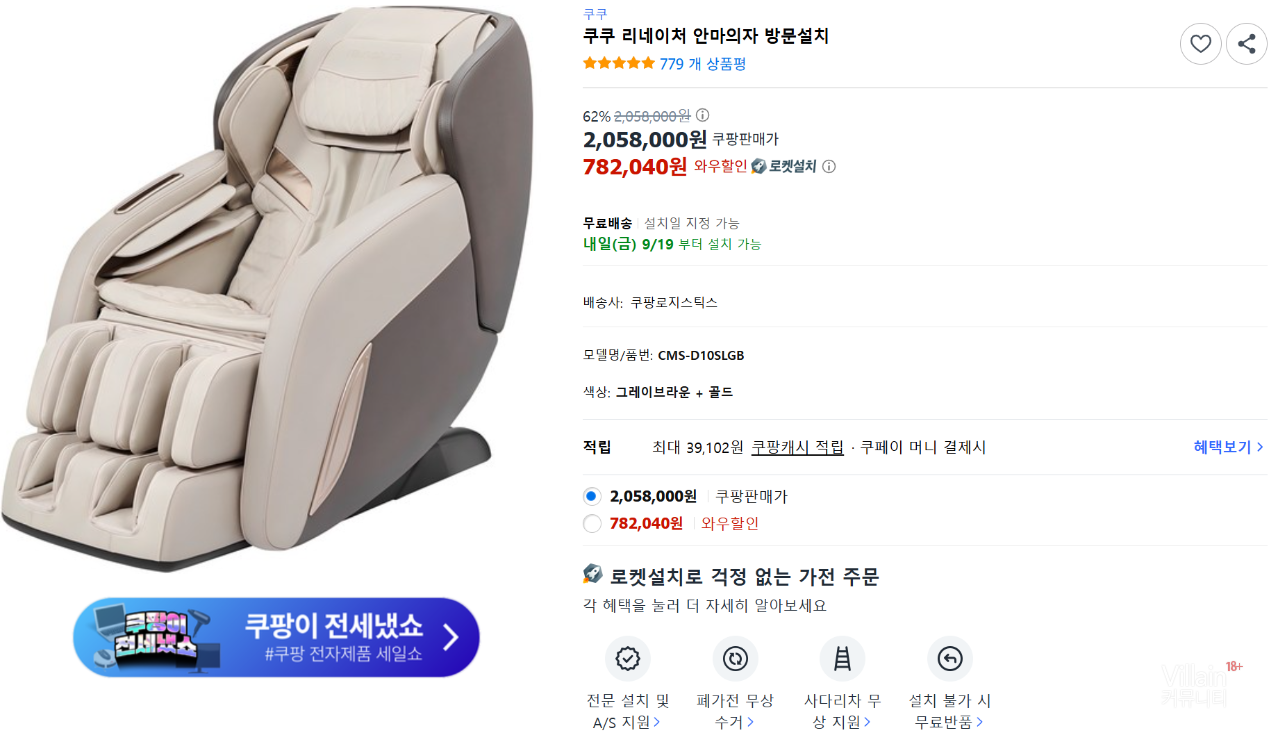Click info icon next to 로켓설치 badge
This screenshot has height=742, width=1278.
[x=829, y=166]
